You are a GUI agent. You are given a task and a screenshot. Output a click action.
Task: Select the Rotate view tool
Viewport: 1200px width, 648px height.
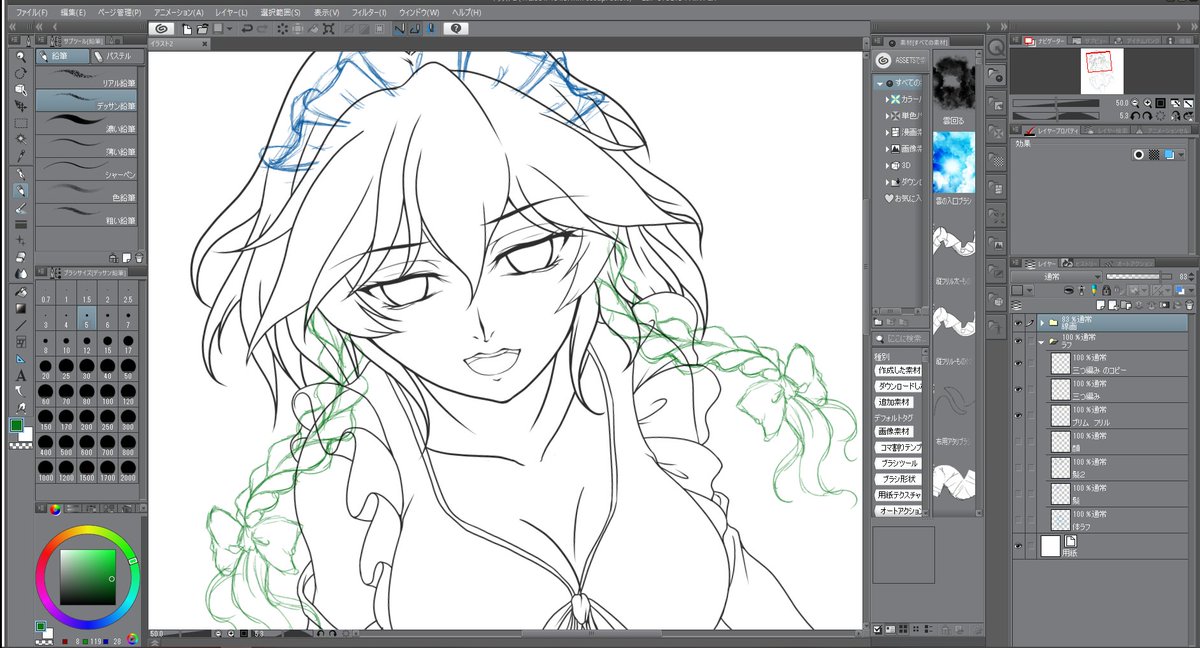point(21,73)
